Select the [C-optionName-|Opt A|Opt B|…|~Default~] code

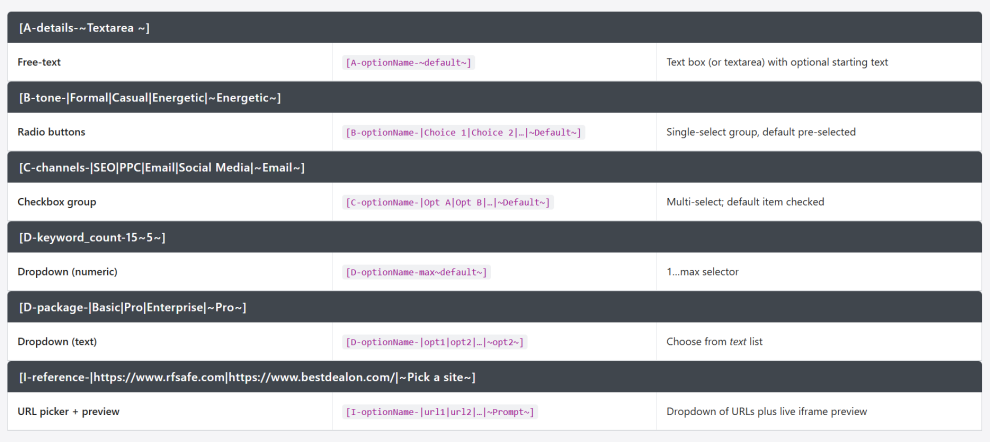coord(447,202)
